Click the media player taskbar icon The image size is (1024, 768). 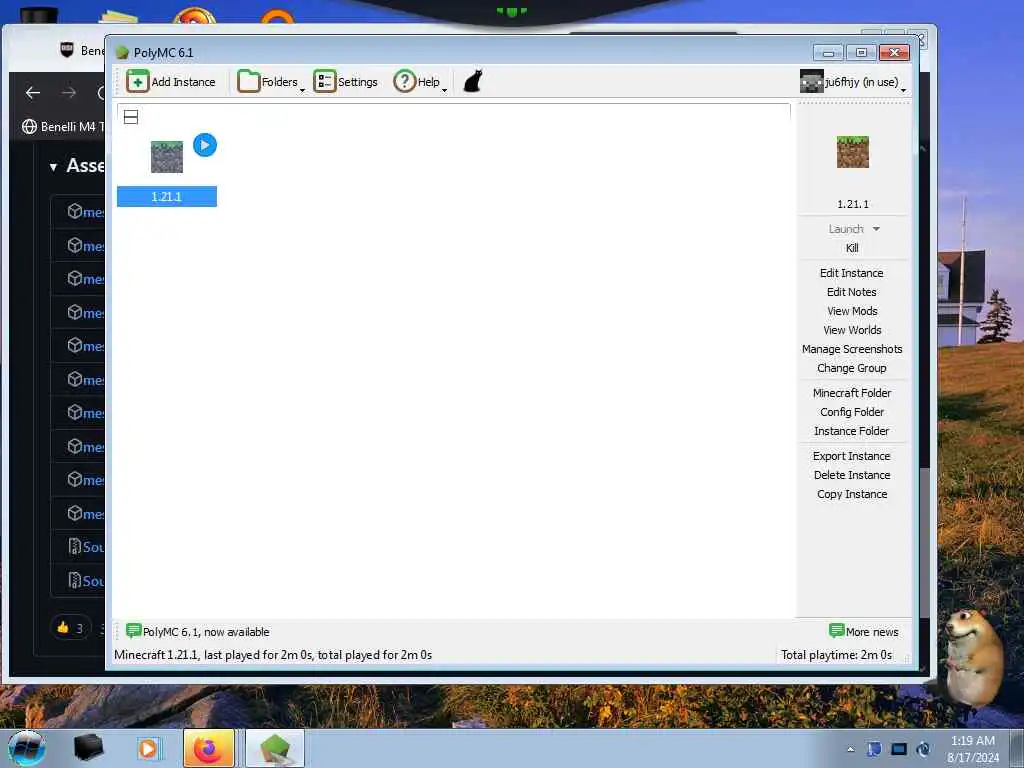coord(148,748)
